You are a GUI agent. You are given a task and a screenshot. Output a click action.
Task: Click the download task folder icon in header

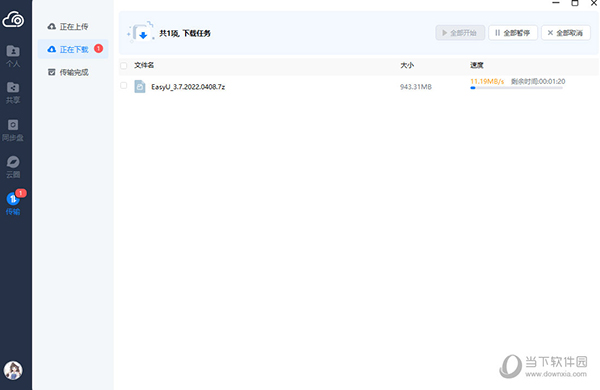pyautogui.click(x=141, y=32)
